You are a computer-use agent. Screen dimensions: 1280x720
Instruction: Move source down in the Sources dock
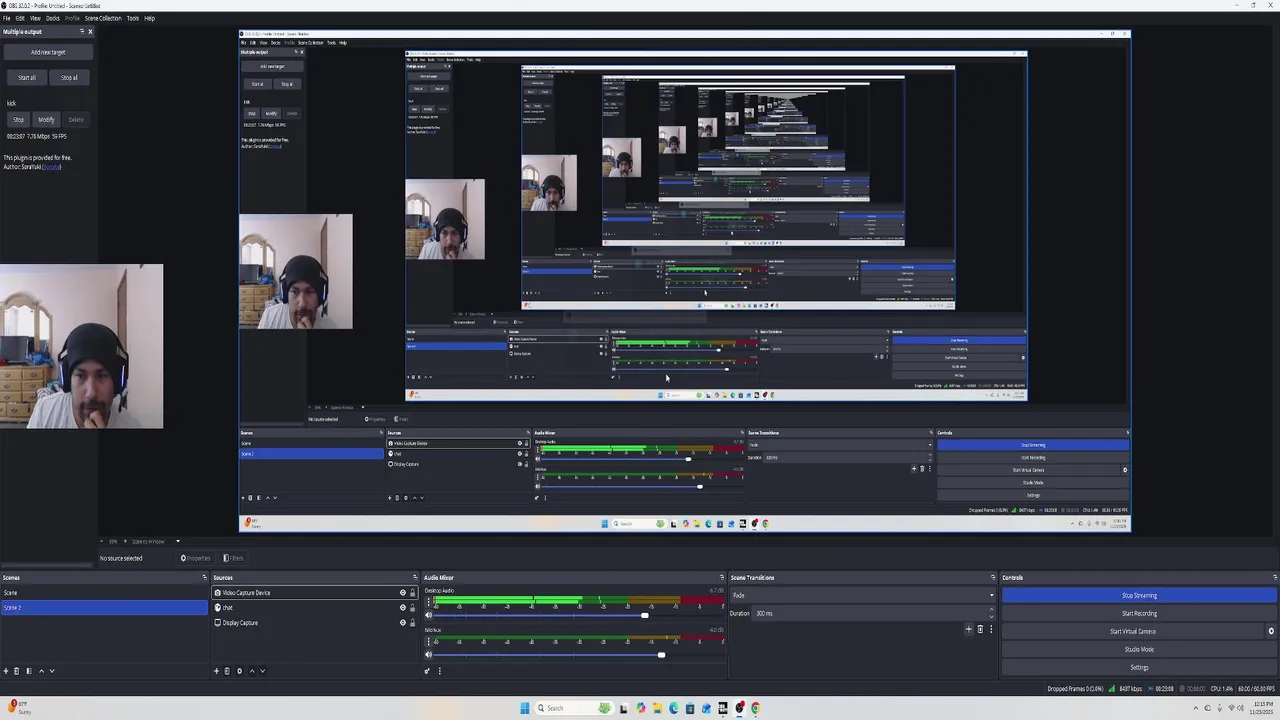pos(263,671)
